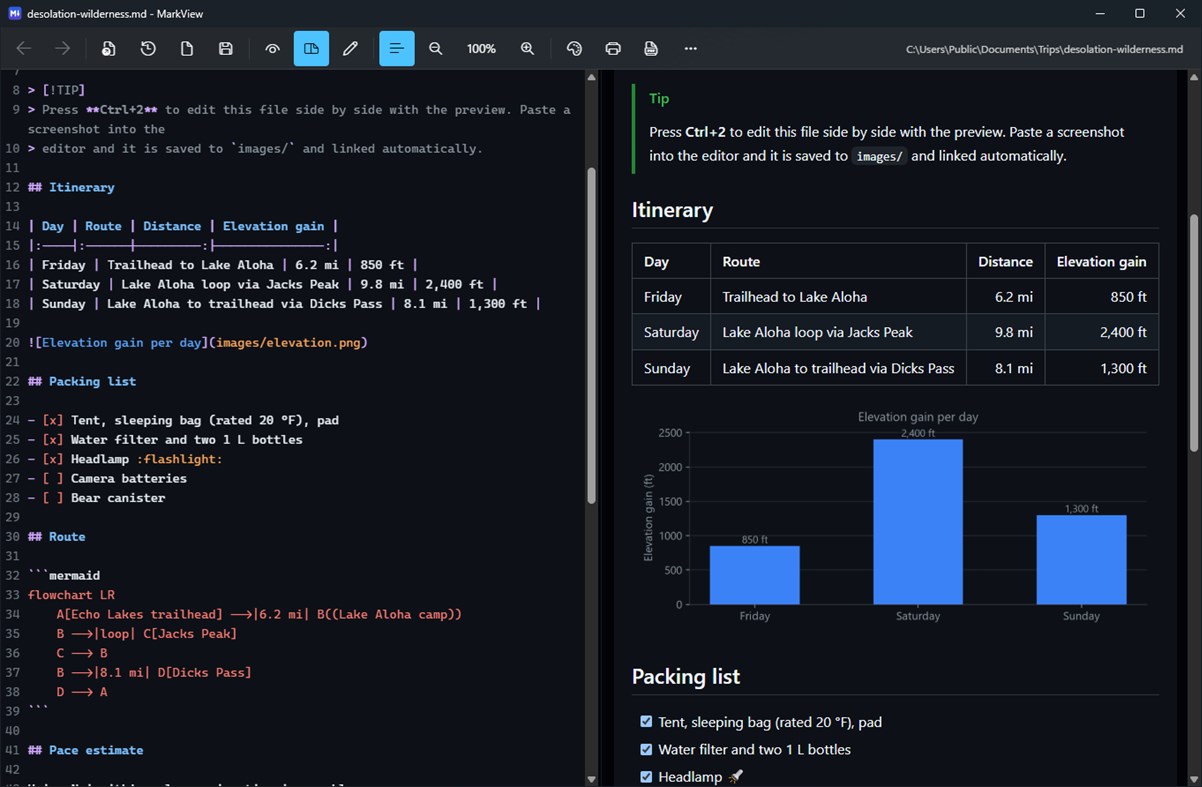Click the forward navigation arrow
The image size is (1202, 787).
(62, 48)
